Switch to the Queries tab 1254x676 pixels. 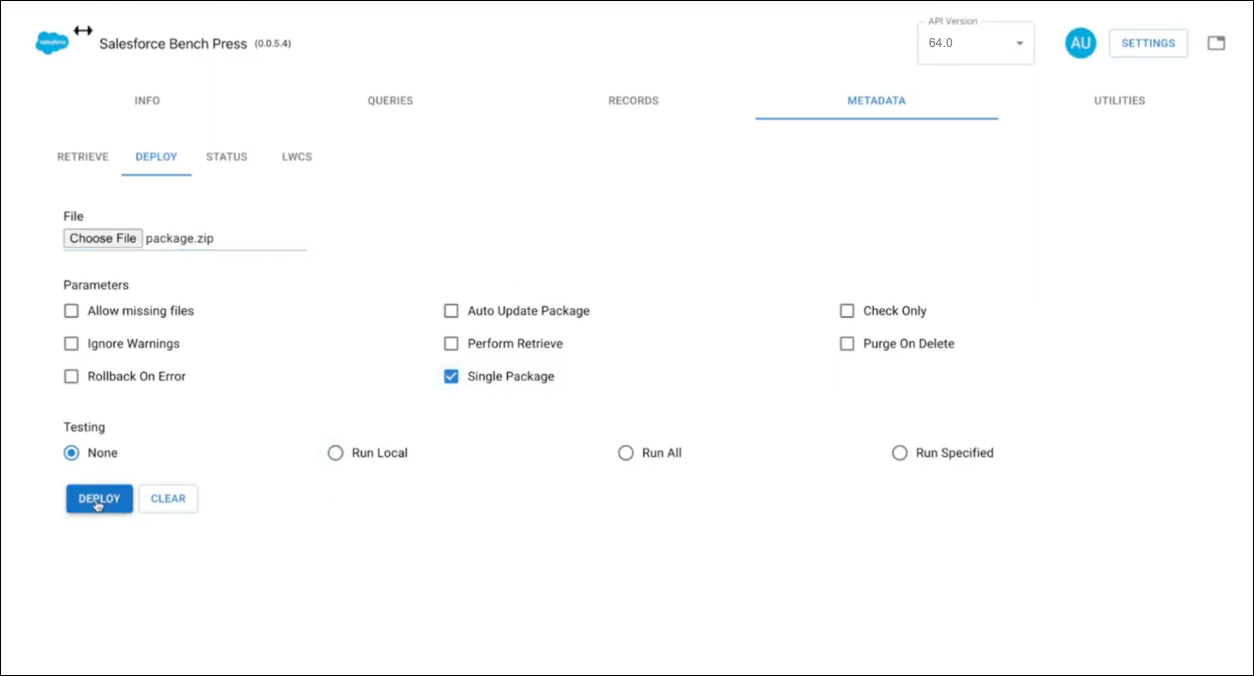coord(390,101)
